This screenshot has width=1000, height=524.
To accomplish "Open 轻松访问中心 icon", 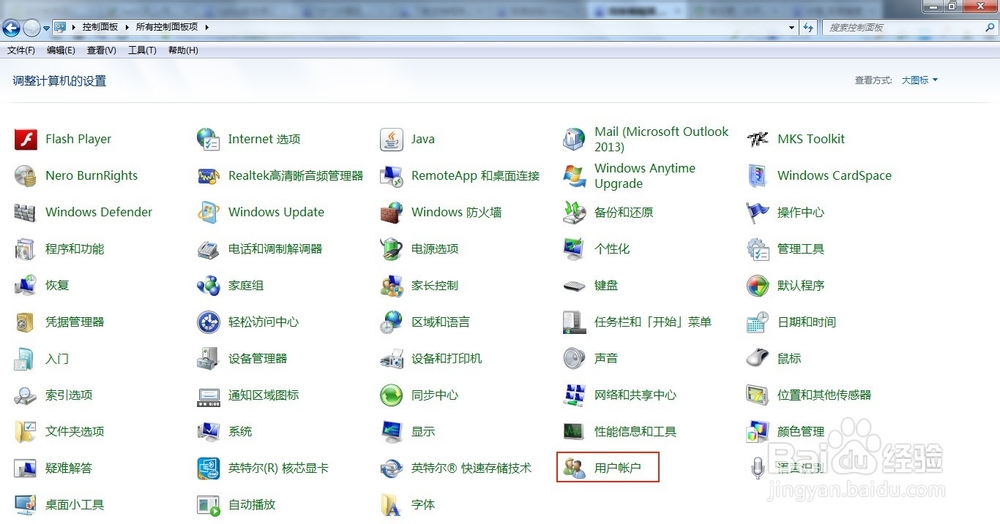I will pos(209,323).
